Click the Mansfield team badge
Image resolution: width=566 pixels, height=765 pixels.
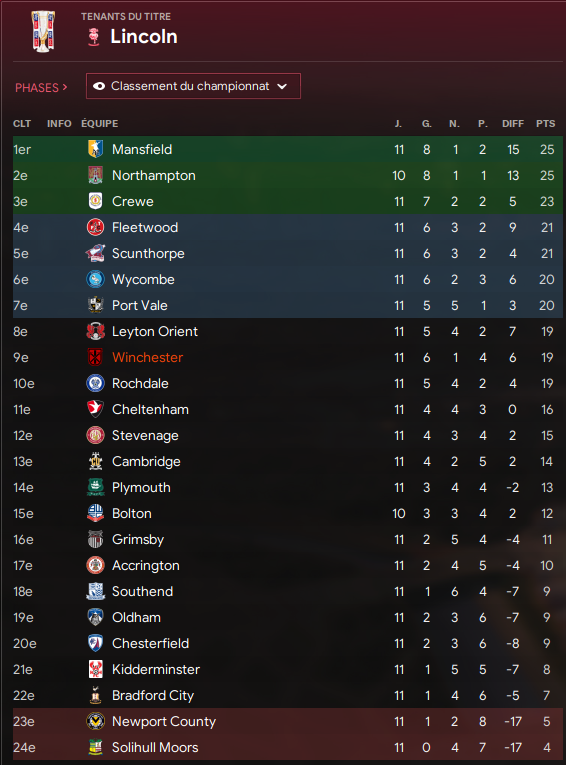tap(95, 149)
